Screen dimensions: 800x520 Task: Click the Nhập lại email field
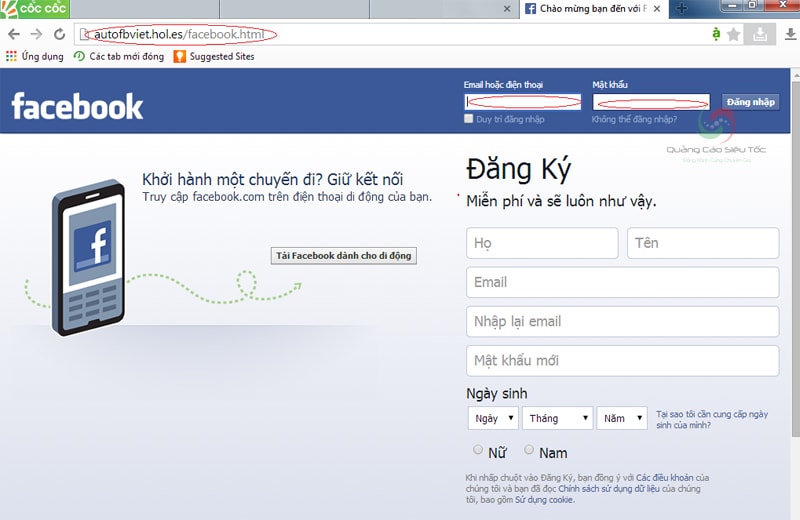622,321
